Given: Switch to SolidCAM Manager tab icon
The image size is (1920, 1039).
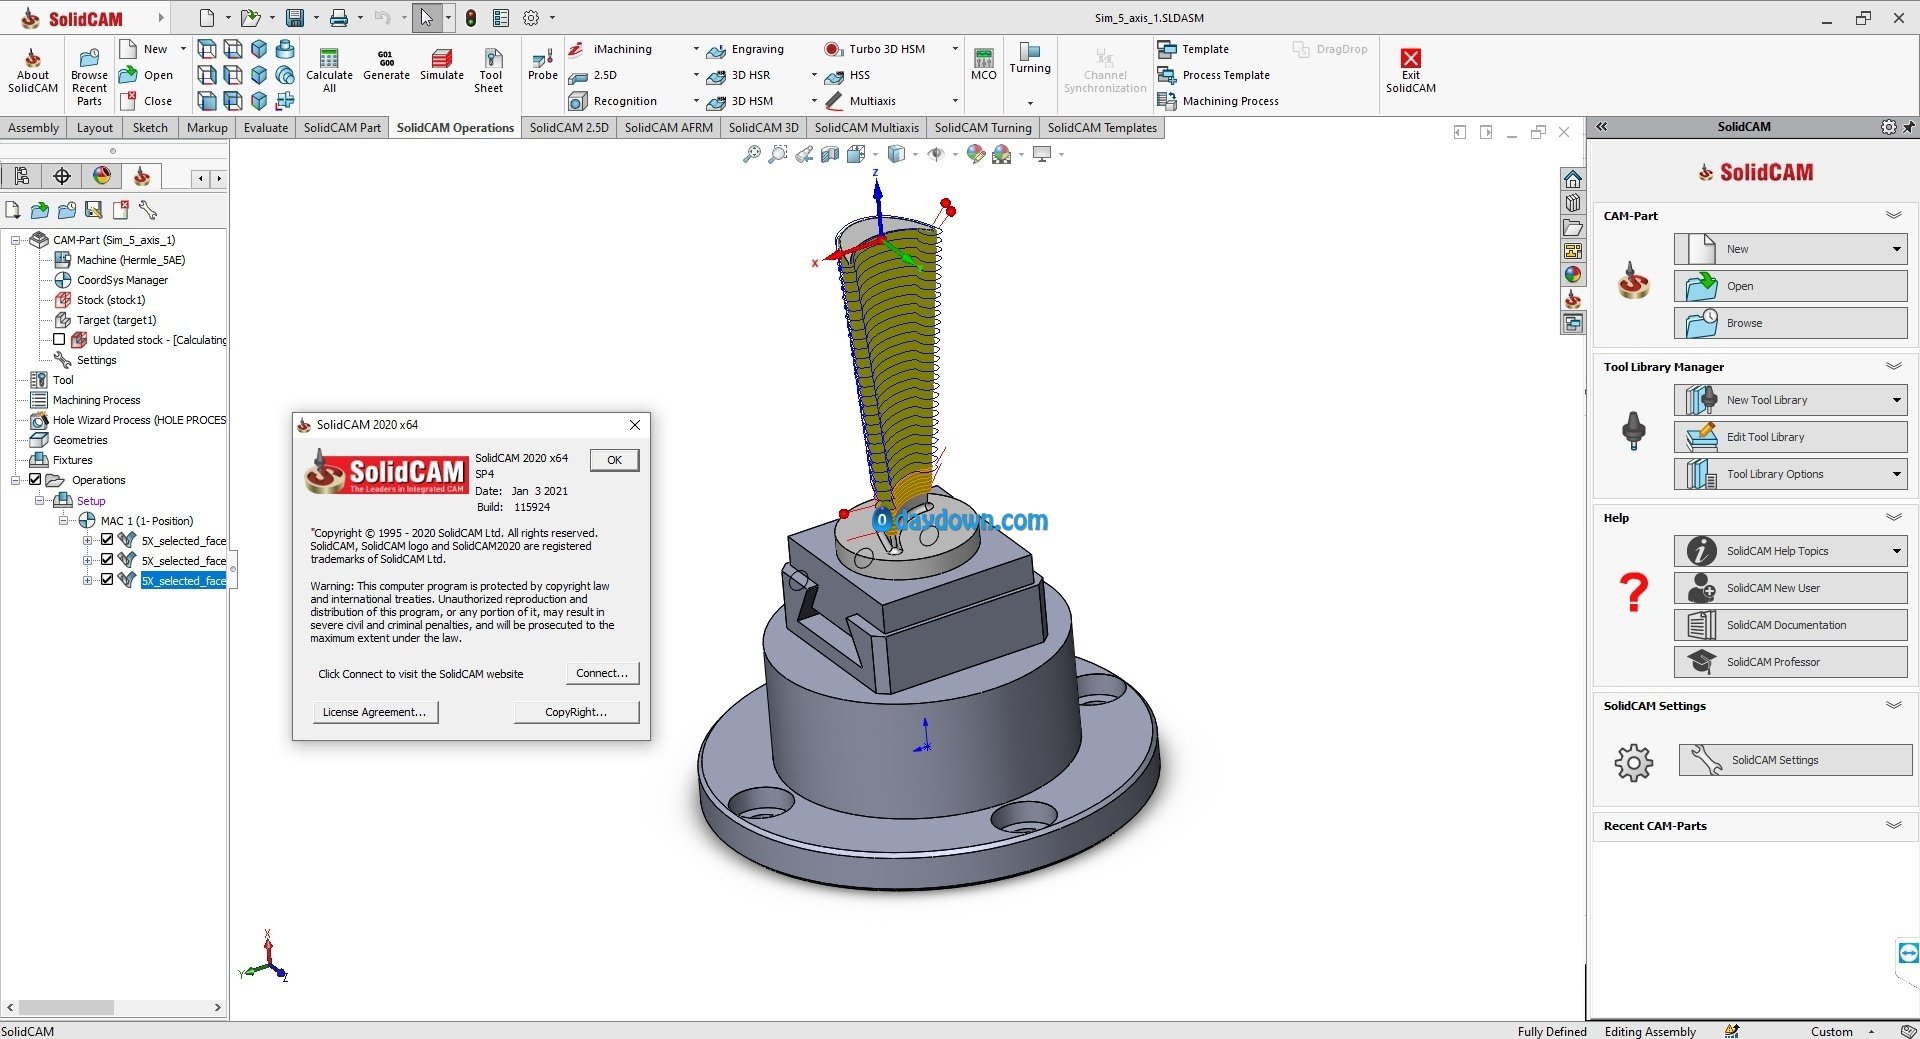Looking at the screenshot, I should coord(142,176).
